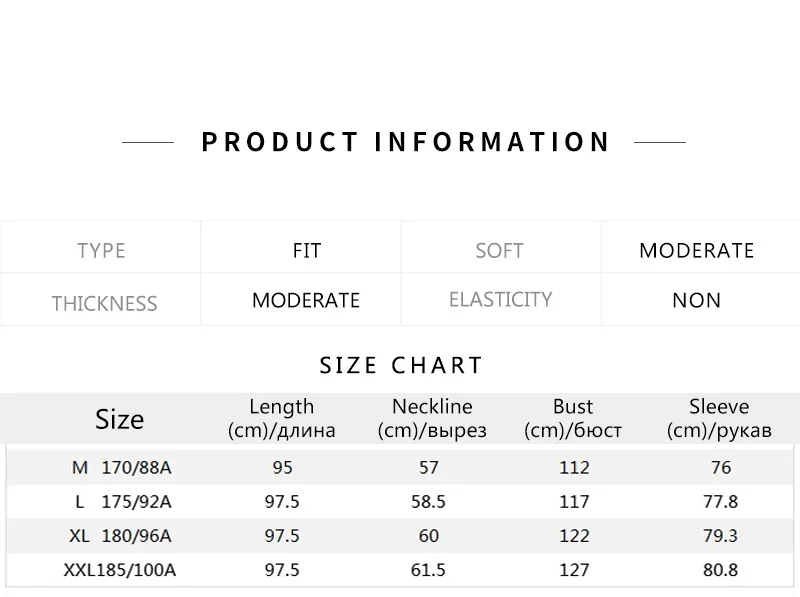Click the L 175/92A size row label

tap(123, 502)
